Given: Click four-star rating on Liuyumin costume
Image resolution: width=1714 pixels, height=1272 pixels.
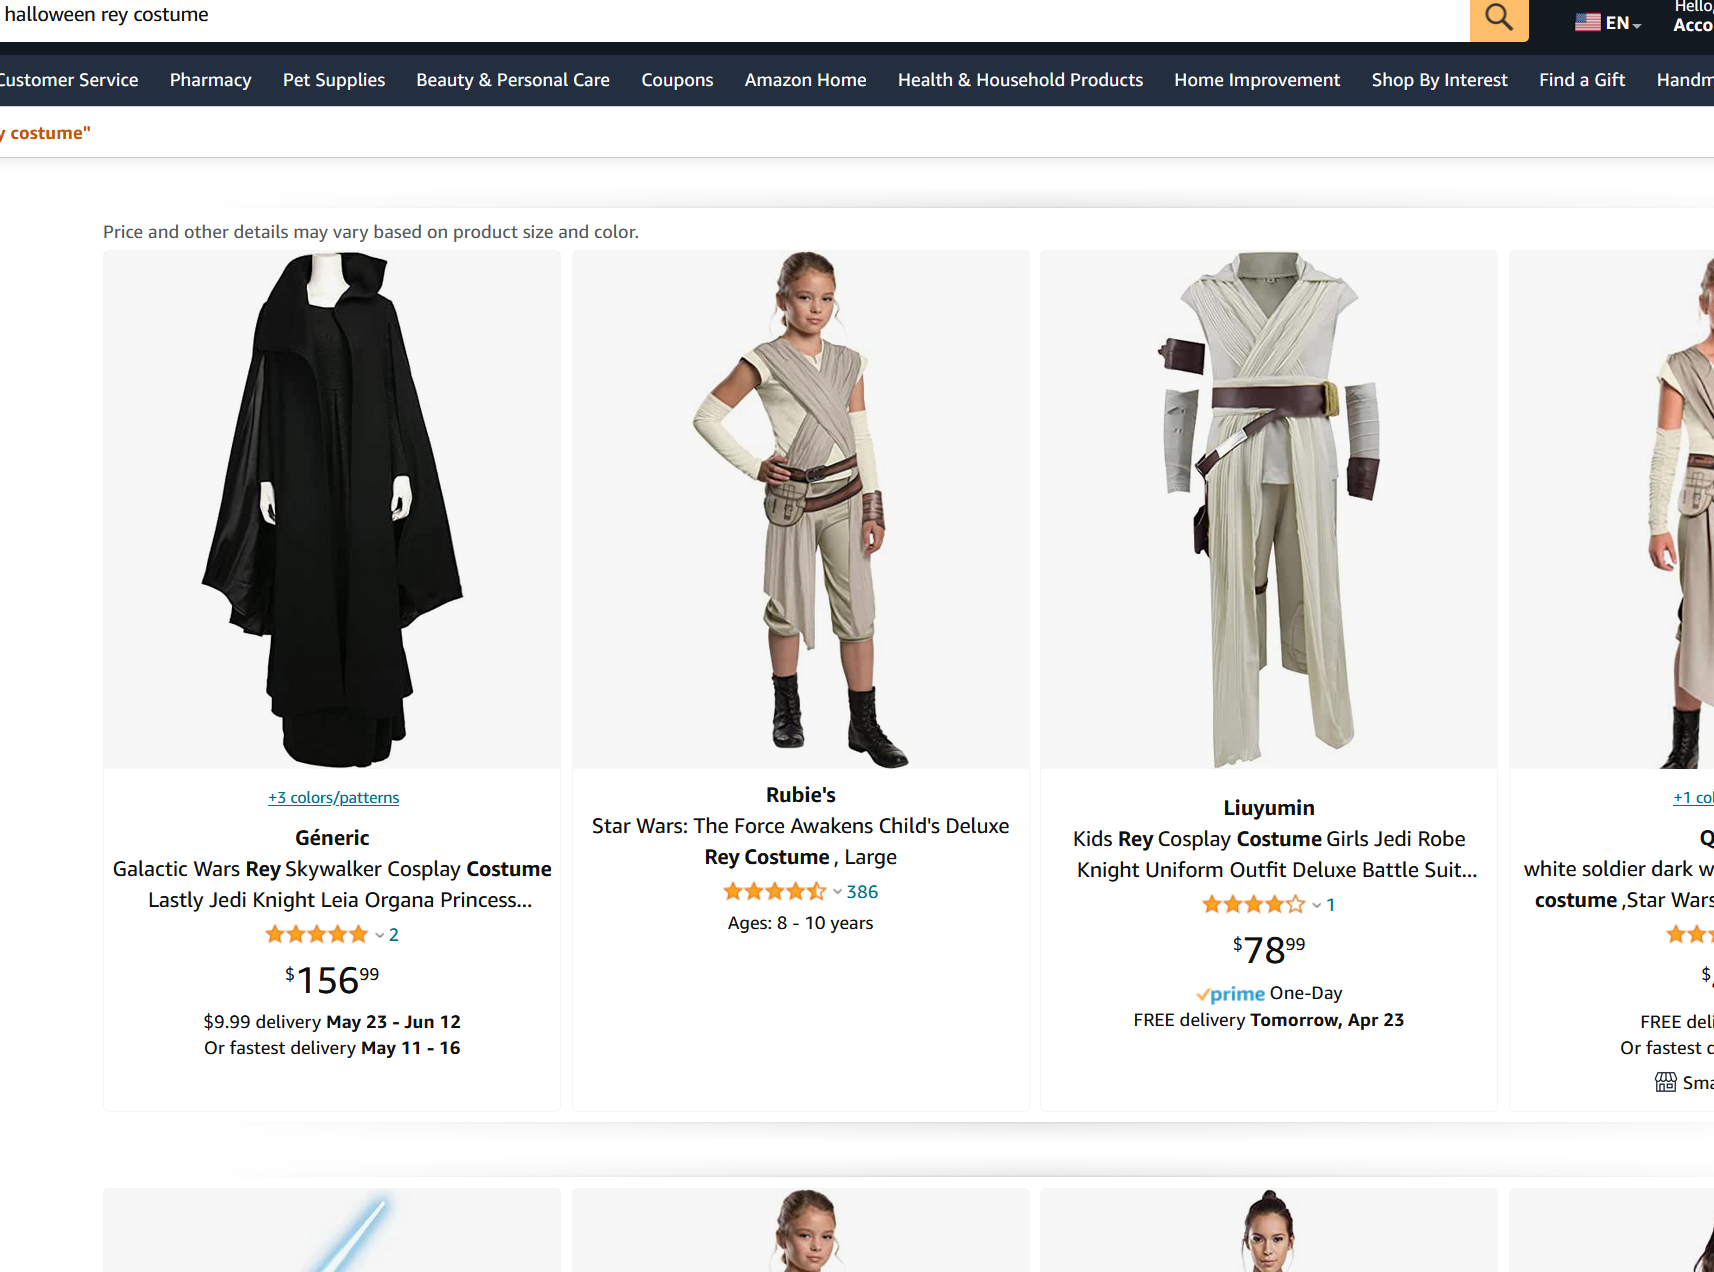Looking at the screenshot, I should (x=1254, y=904).
